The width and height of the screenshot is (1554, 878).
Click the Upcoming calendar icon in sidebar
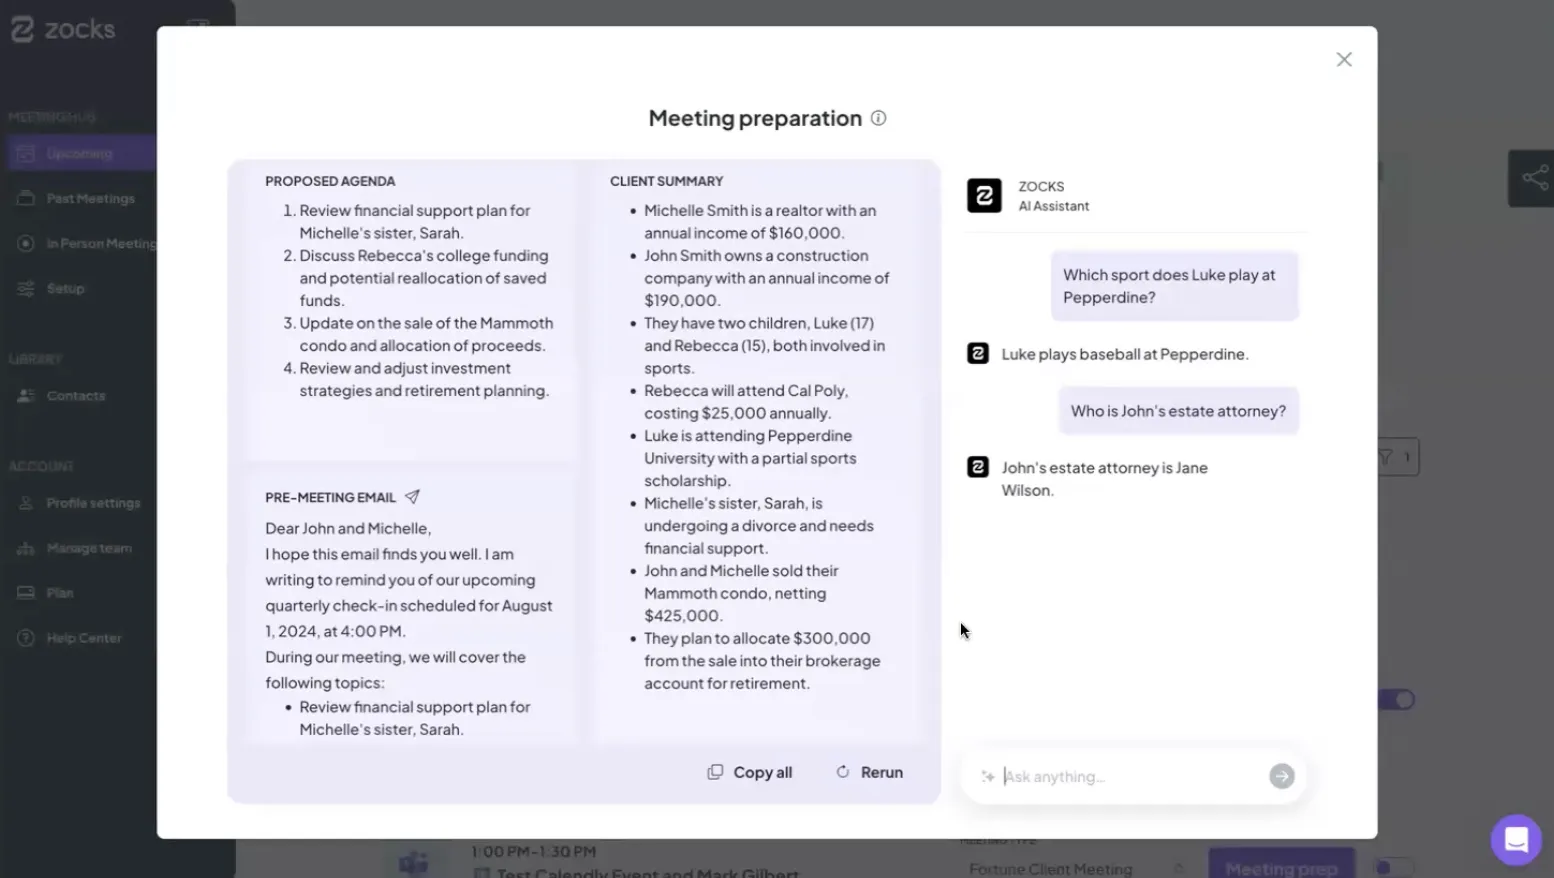[26, 153]
